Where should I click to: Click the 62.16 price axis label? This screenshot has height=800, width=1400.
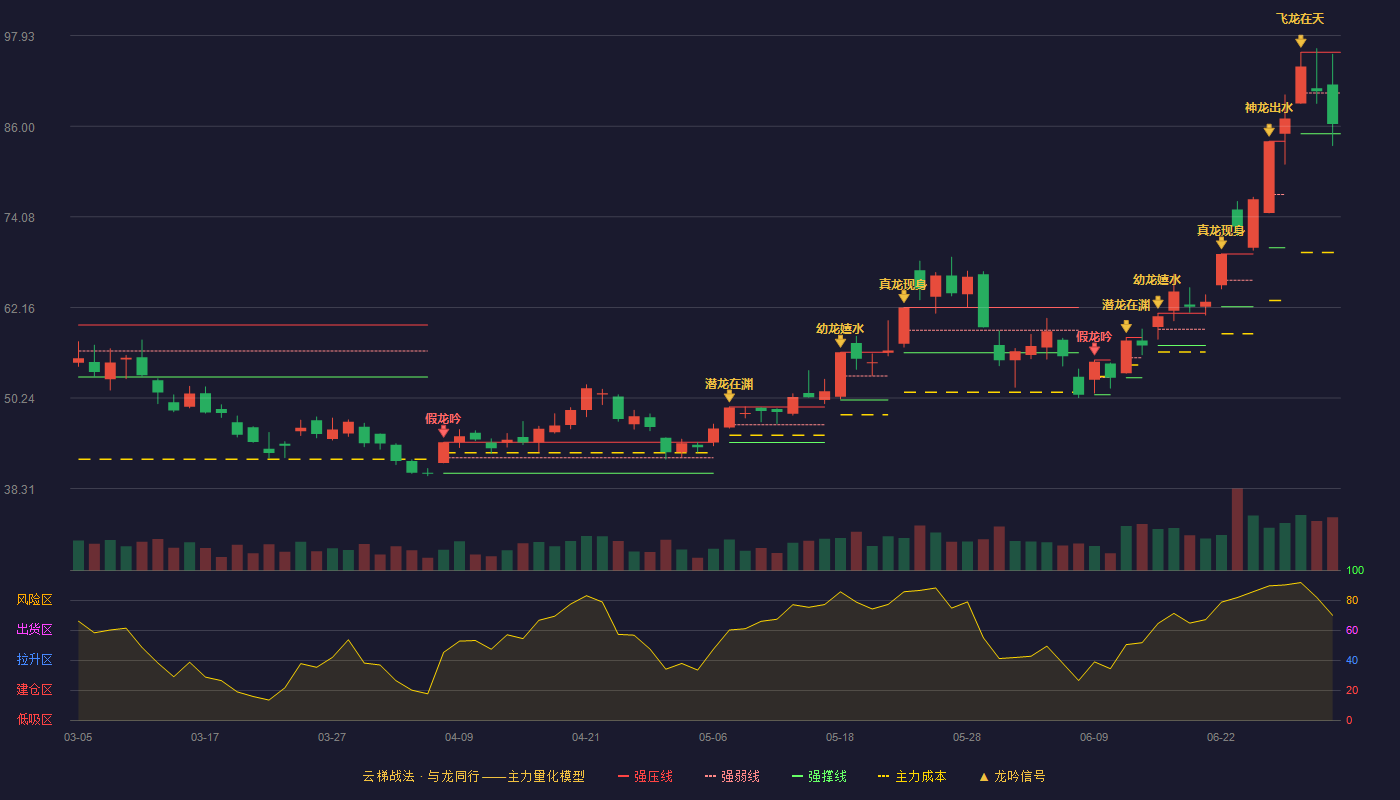[19, 308]
